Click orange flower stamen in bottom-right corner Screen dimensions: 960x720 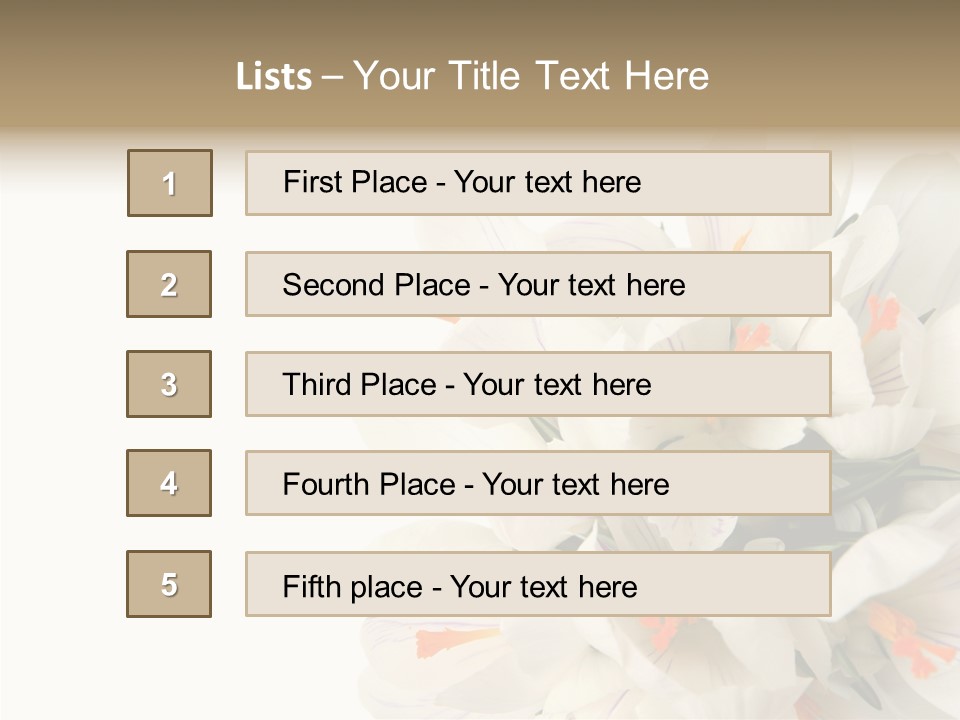pyautogui.click(x=905, y=640)
